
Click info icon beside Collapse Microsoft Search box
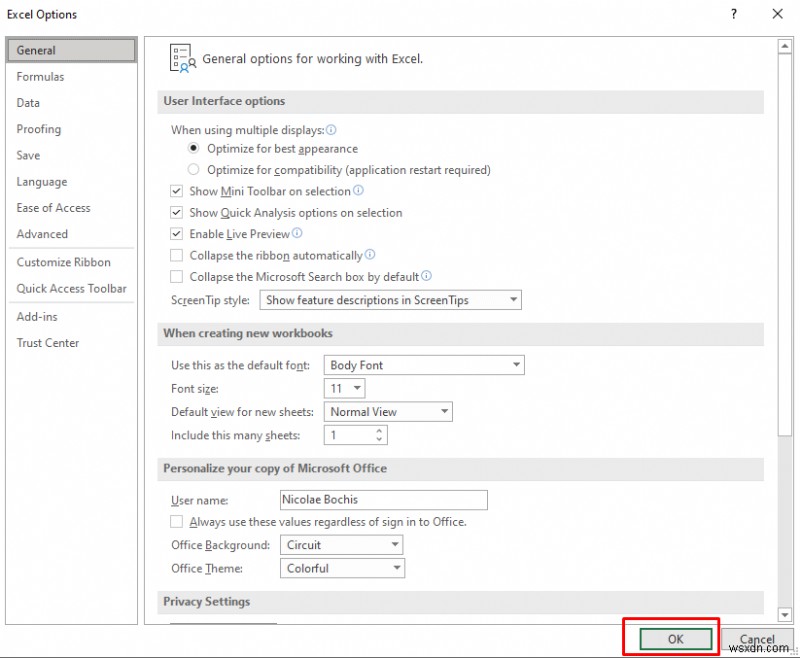coord(427,275)
